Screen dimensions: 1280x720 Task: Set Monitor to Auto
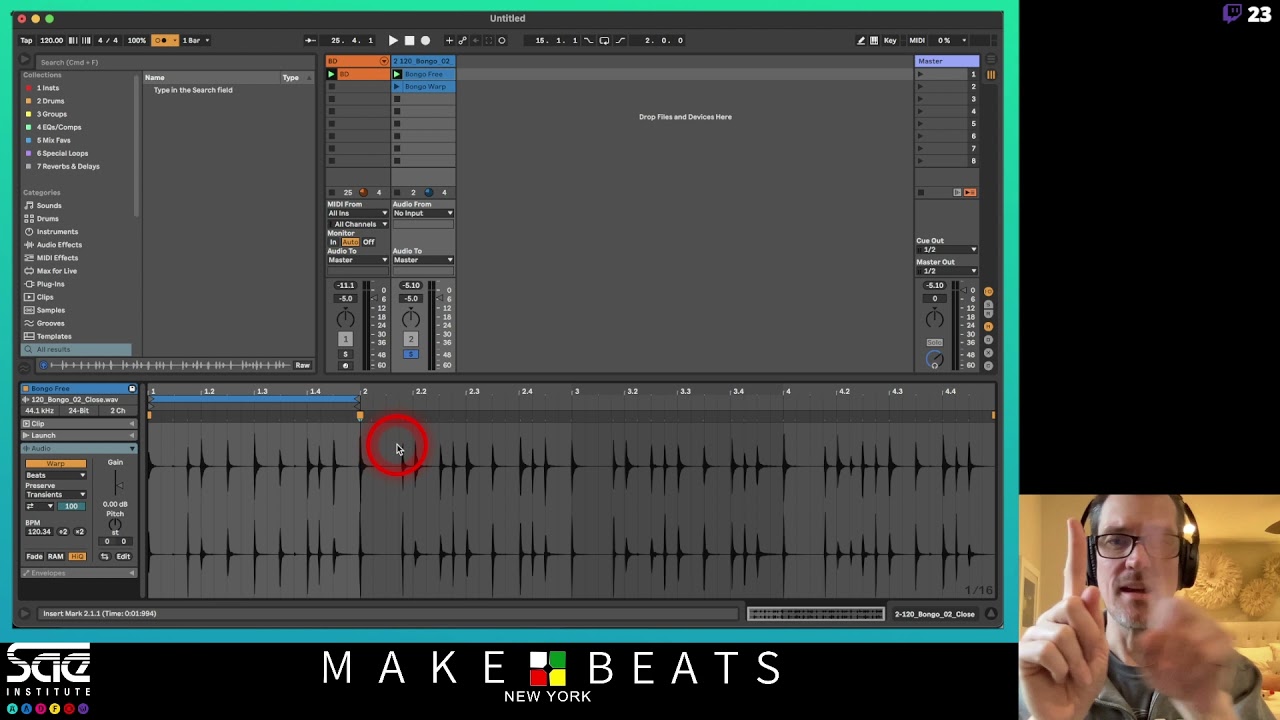350,242
